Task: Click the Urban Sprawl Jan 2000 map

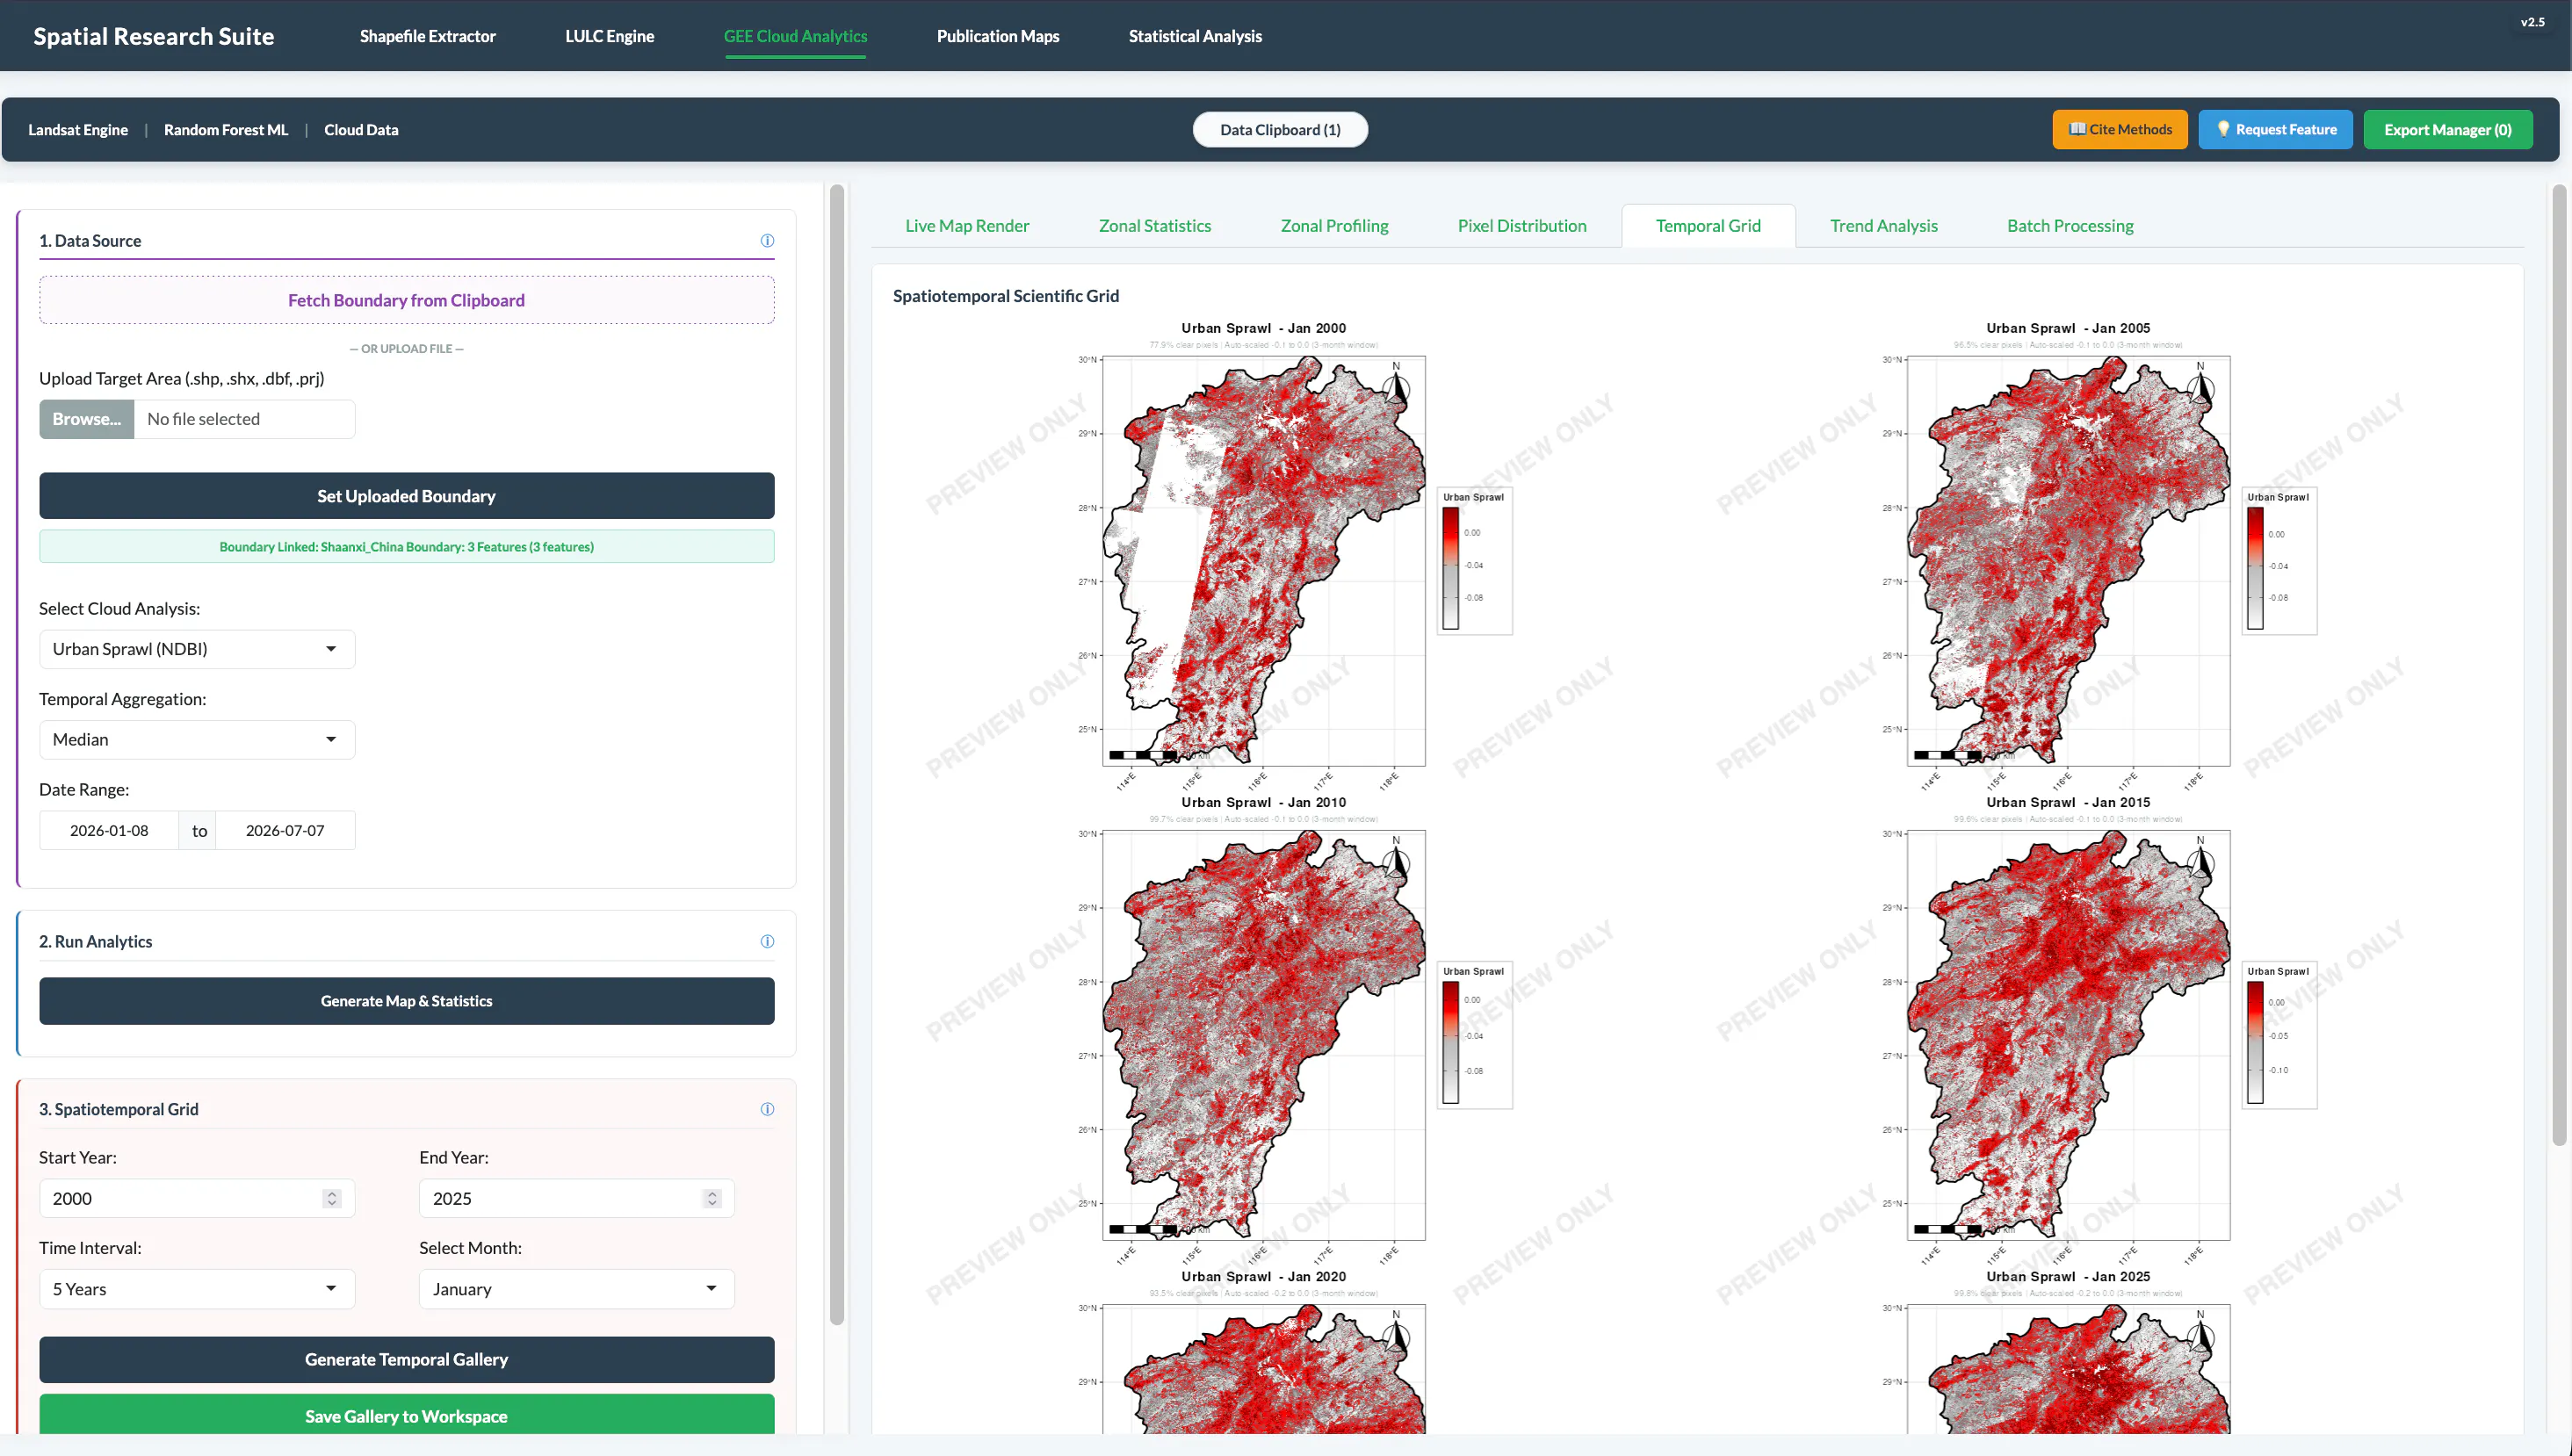Action: 1264,561
